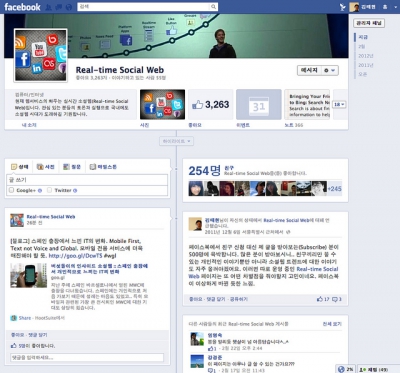
Task: Open friend requests icon in top bar
Action: pyautogui.click(x=49, y=7)
